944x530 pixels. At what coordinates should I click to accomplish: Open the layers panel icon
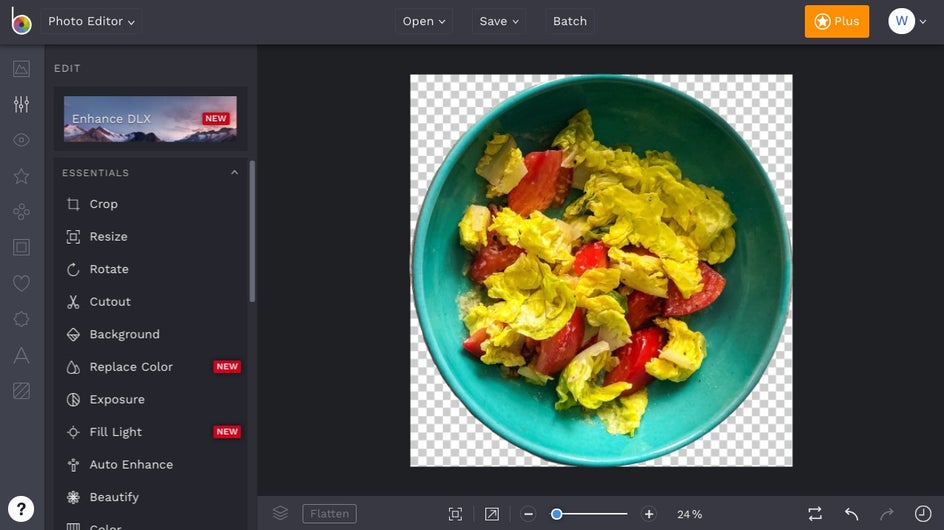coord(280,513)
